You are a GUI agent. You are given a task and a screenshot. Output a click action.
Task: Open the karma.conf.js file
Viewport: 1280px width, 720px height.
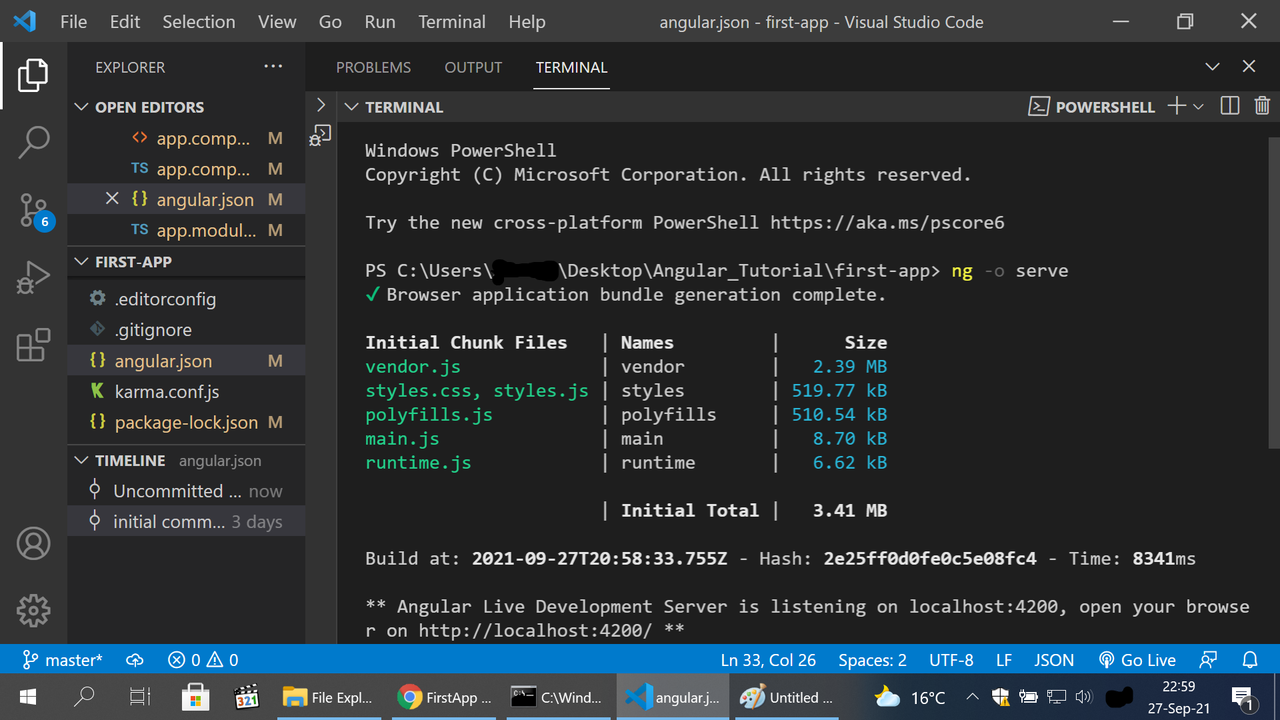187,392
